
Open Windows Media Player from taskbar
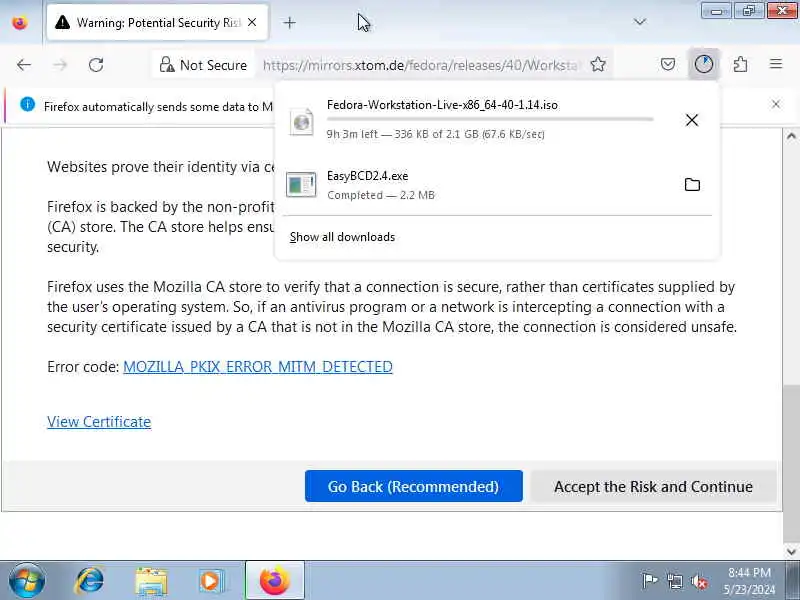[x=211, y=581]
